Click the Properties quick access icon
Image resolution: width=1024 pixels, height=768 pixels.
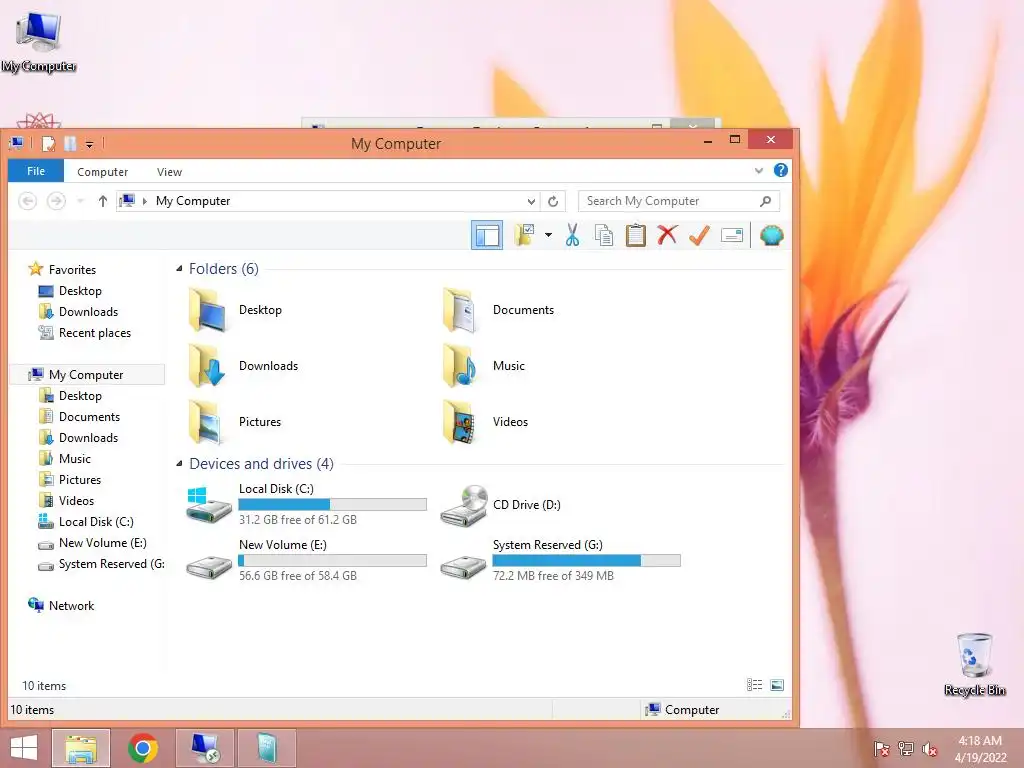click(48, 143)
